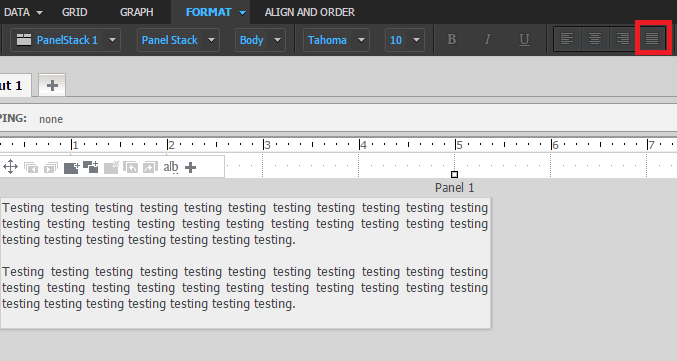This screenshot has height=361, width=677.
Task: Open the GRID menu
Action: [x=74, y=12]
